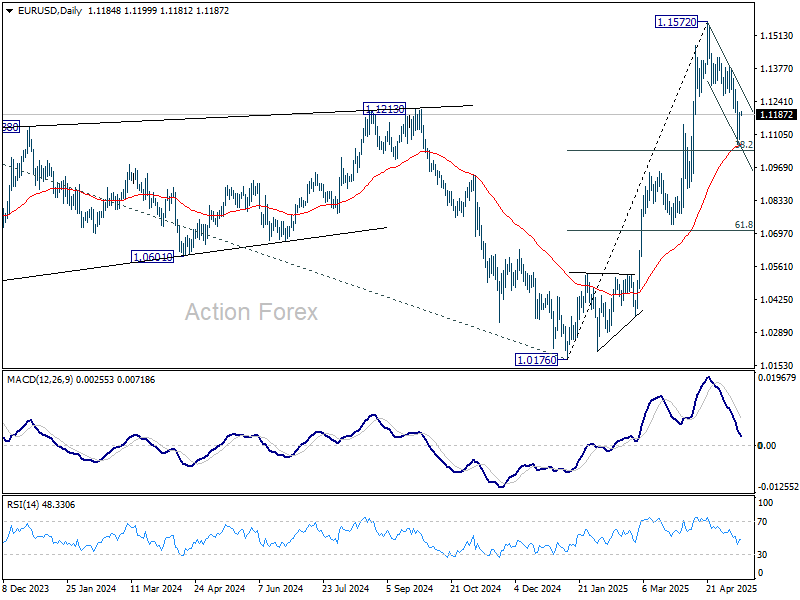
Task: Click the 23 Jul 2024 date label
Action: pos(345,588)
